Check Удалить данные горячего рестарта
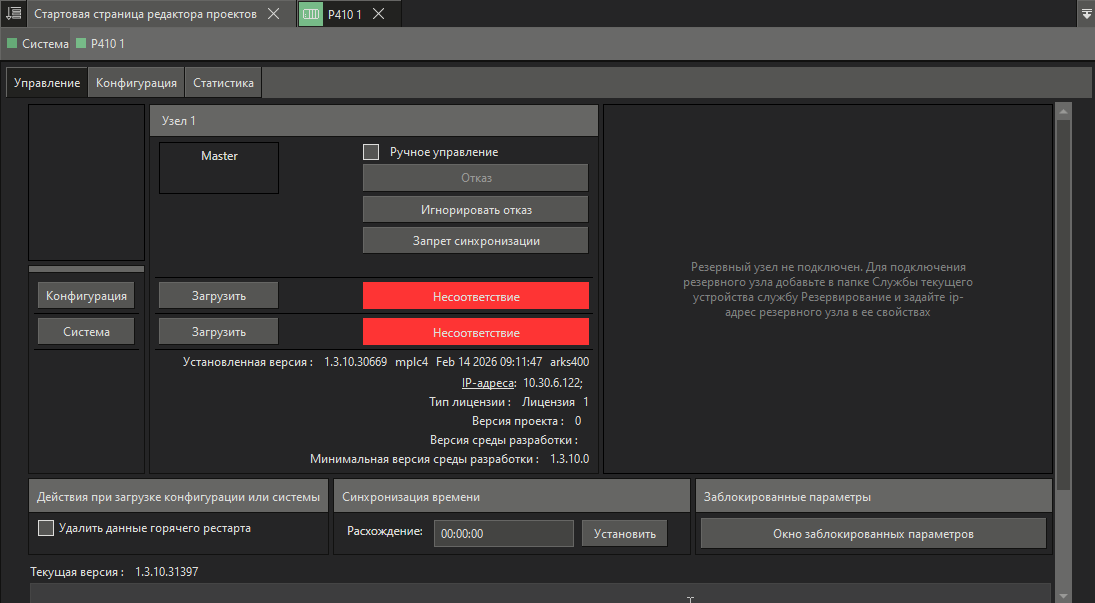 46,528
